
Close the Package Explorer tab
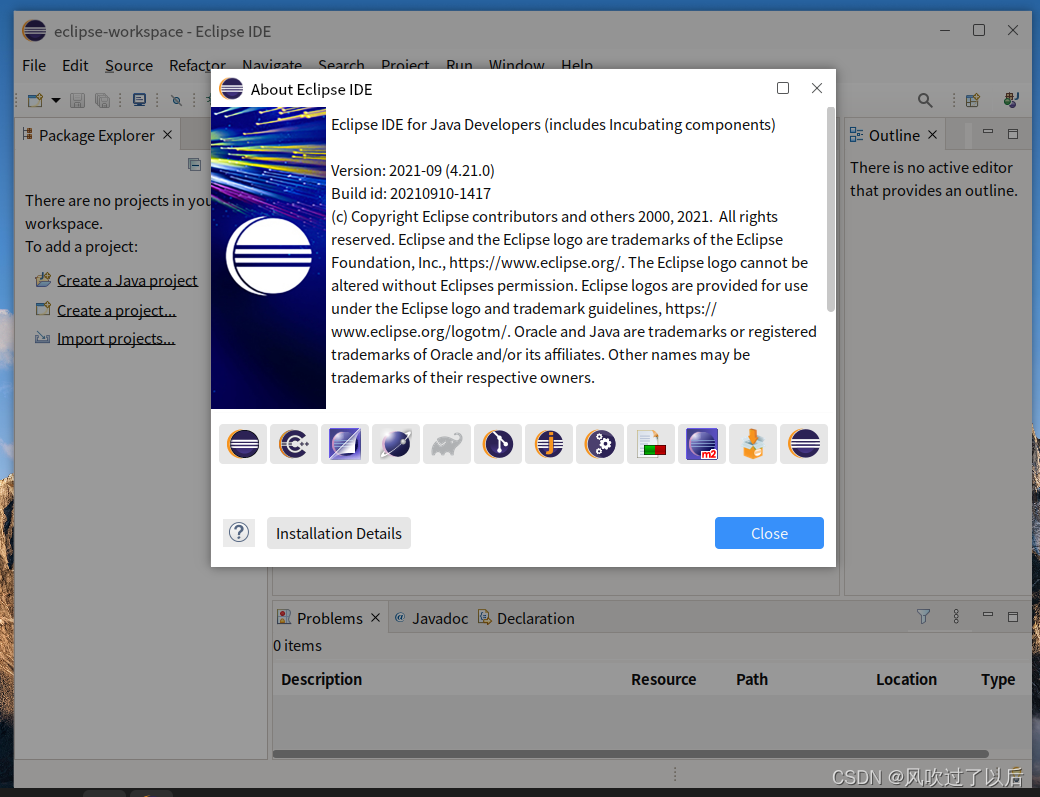168,135
